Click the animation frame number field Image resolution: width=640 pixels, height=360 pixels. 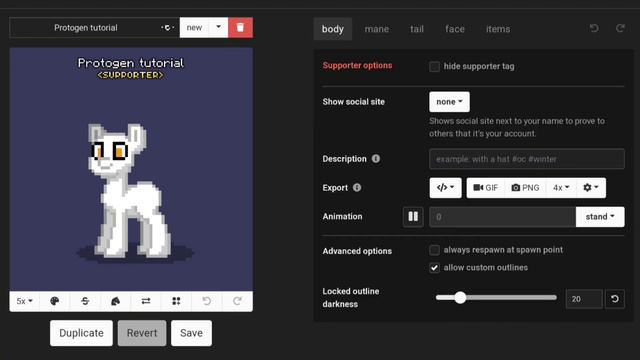coord(502,217)
